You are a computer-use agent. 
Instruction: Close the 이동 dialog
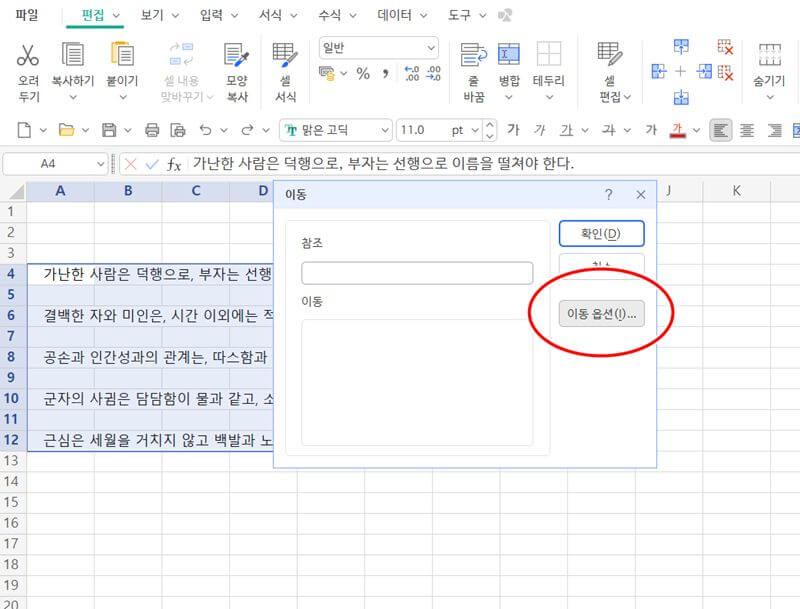click(x=641, y=194)
